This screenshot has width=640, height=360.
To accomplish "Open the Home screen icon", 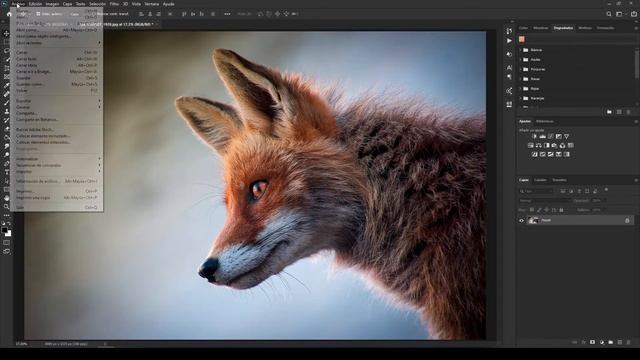I will click(x=9, y=14).
